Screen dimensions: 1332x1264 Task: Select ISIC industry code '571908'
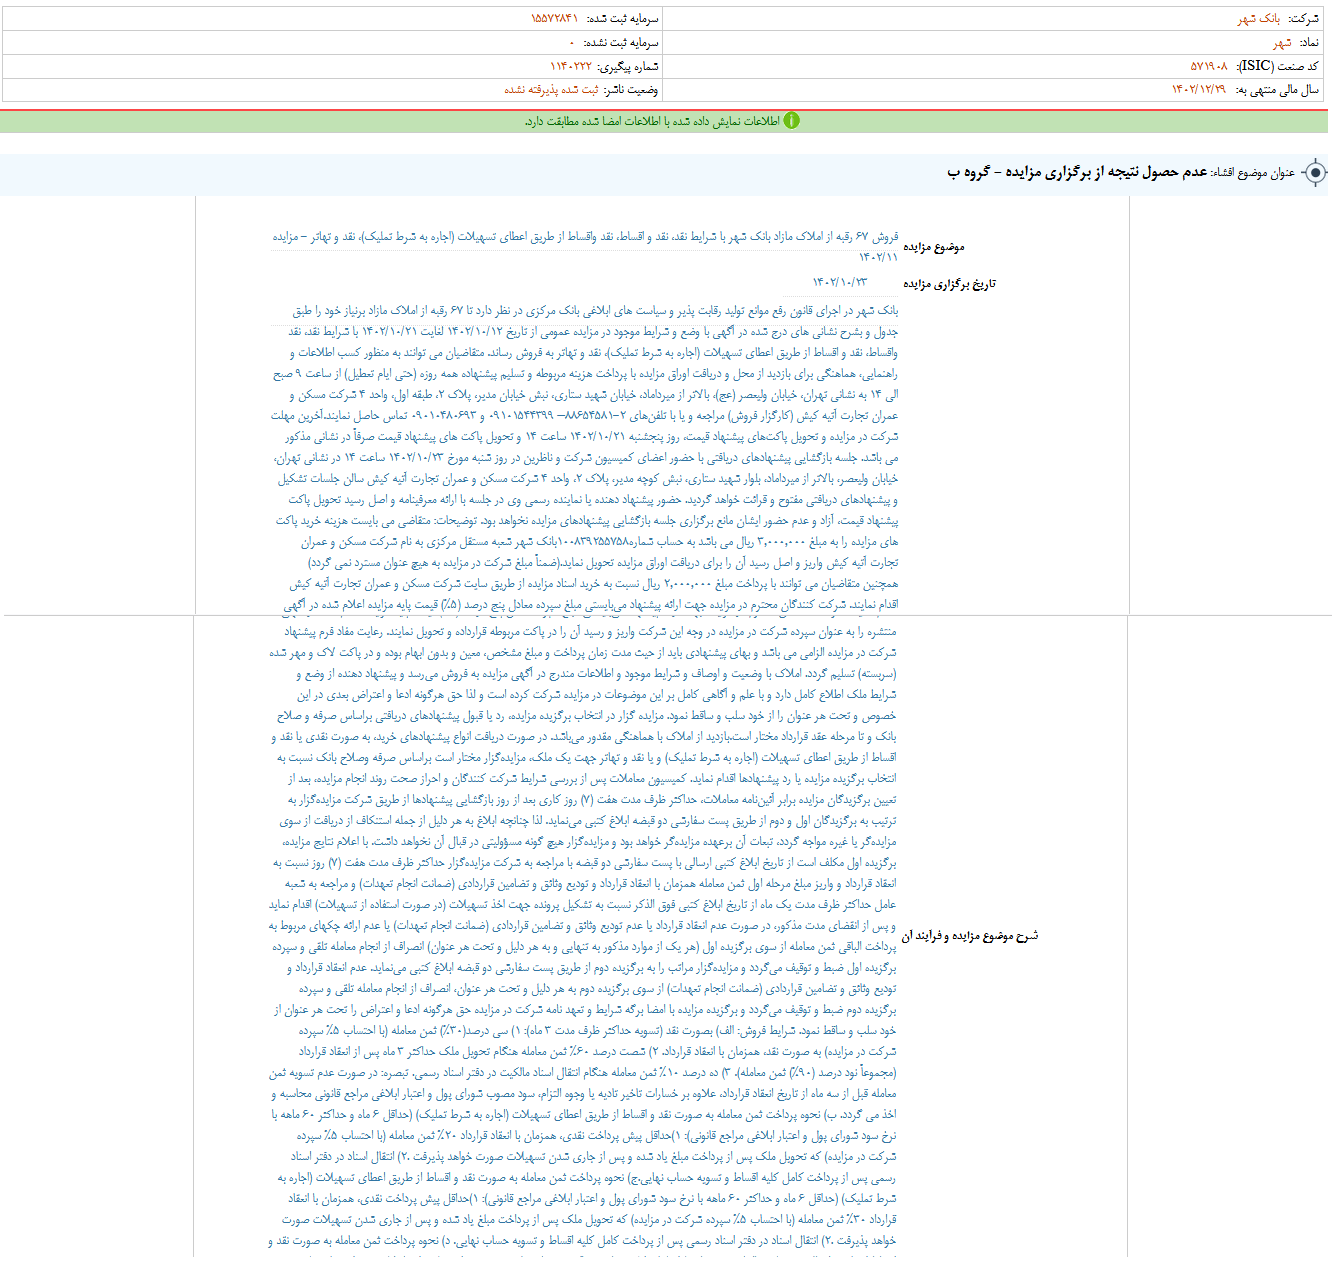point(1209,66)
